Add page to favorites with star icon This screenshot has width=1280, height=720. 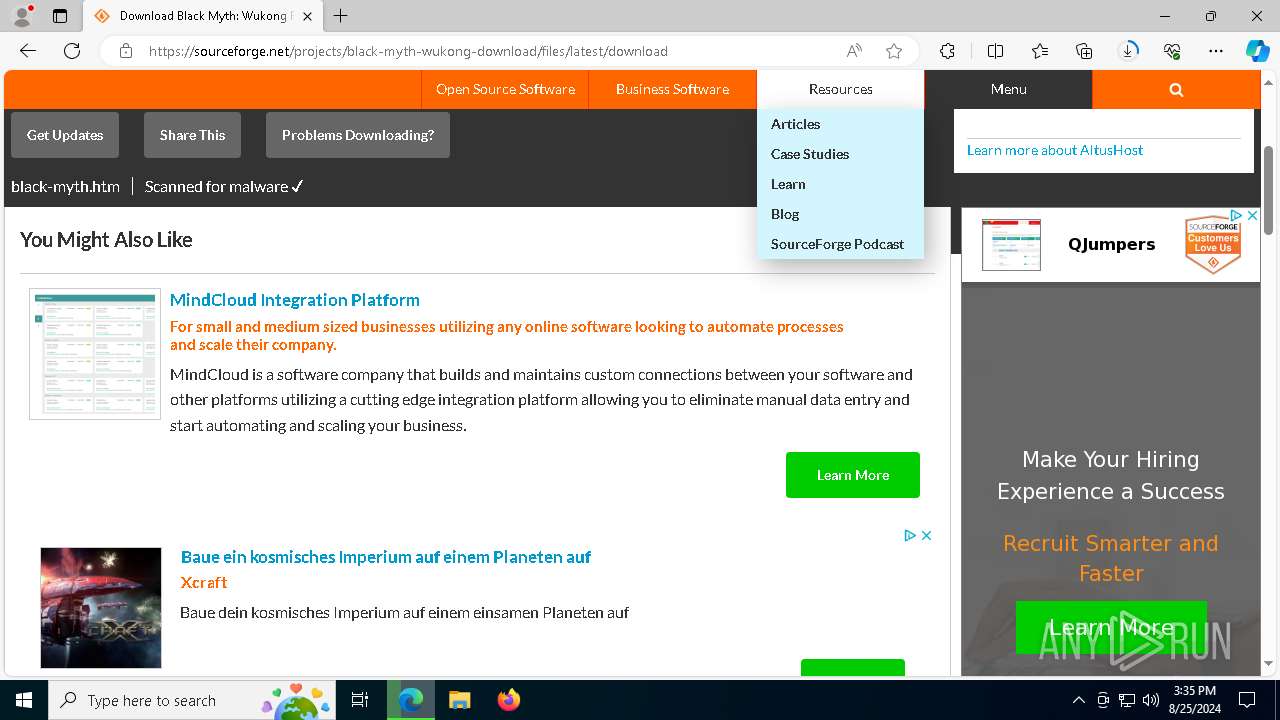coord(894,51)
